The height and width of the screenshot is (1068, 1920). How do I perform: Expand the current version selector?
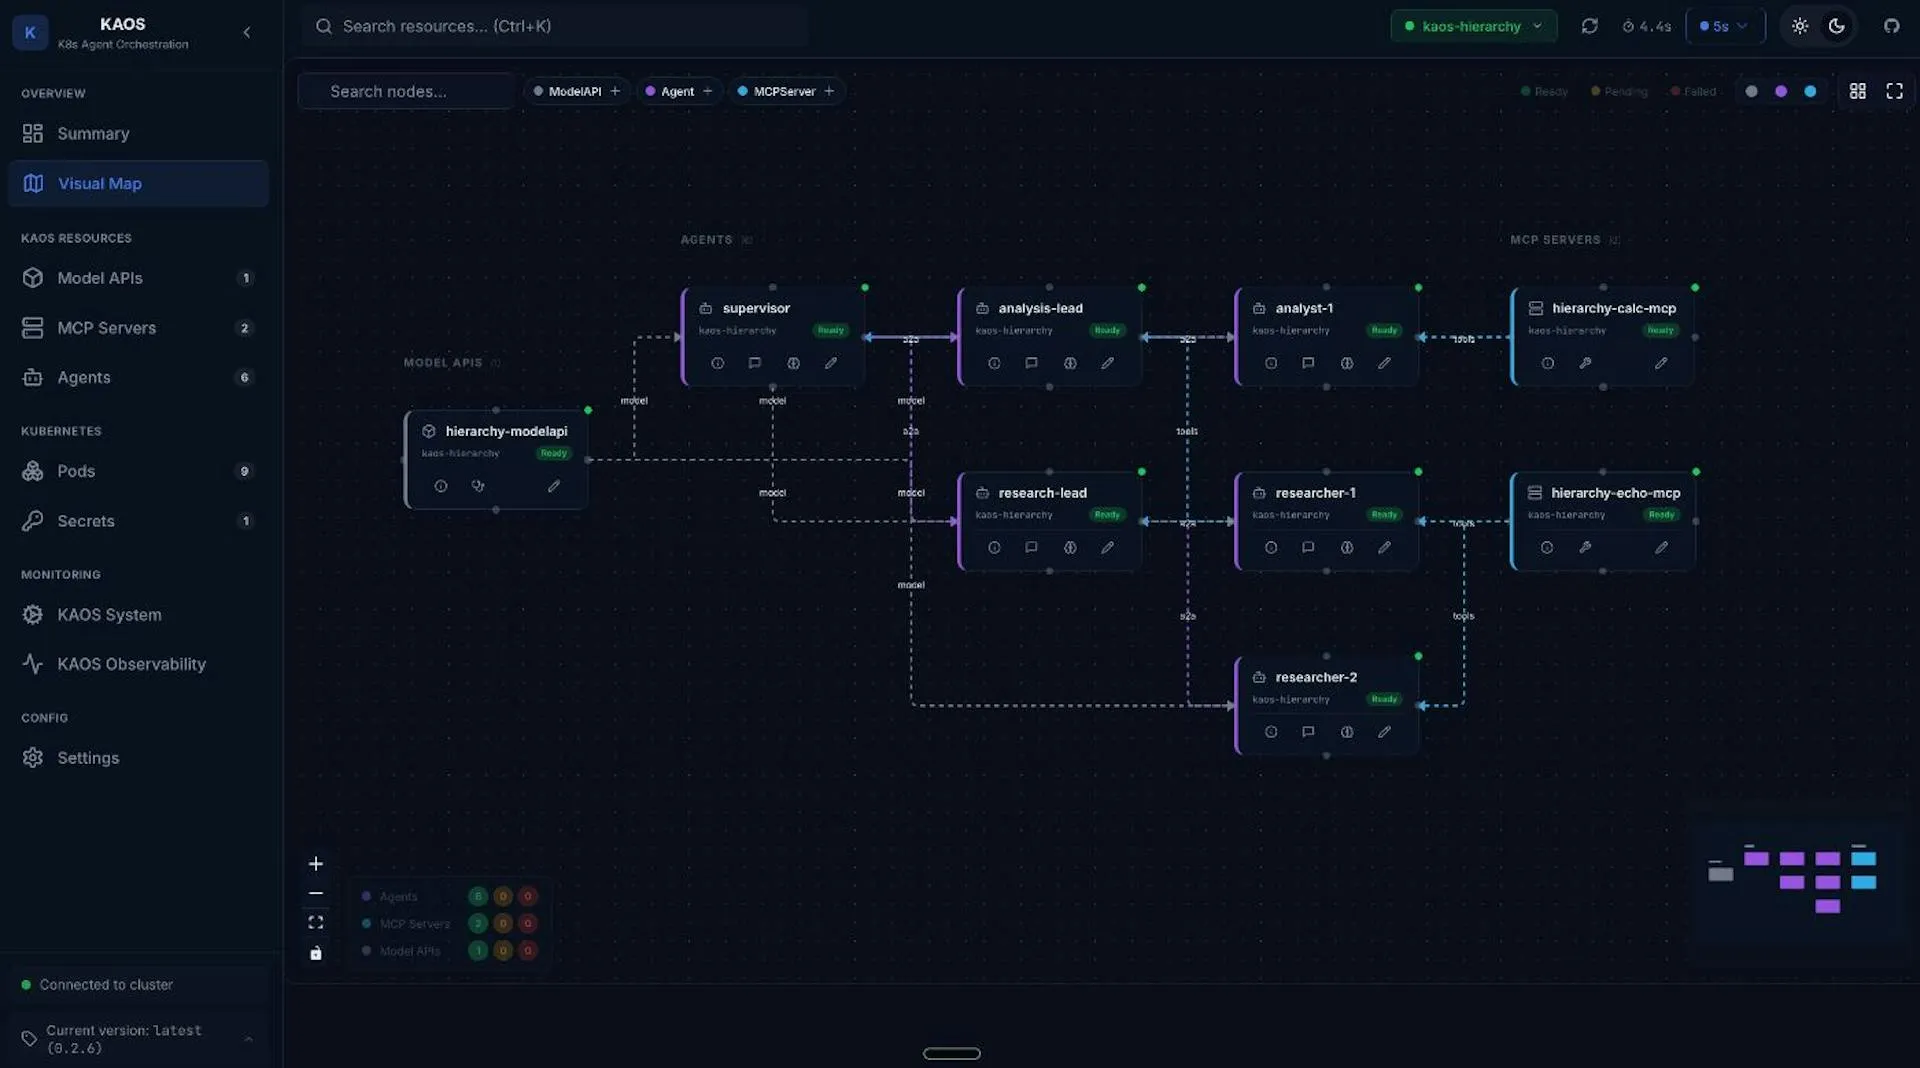[x=138, y=1039]
